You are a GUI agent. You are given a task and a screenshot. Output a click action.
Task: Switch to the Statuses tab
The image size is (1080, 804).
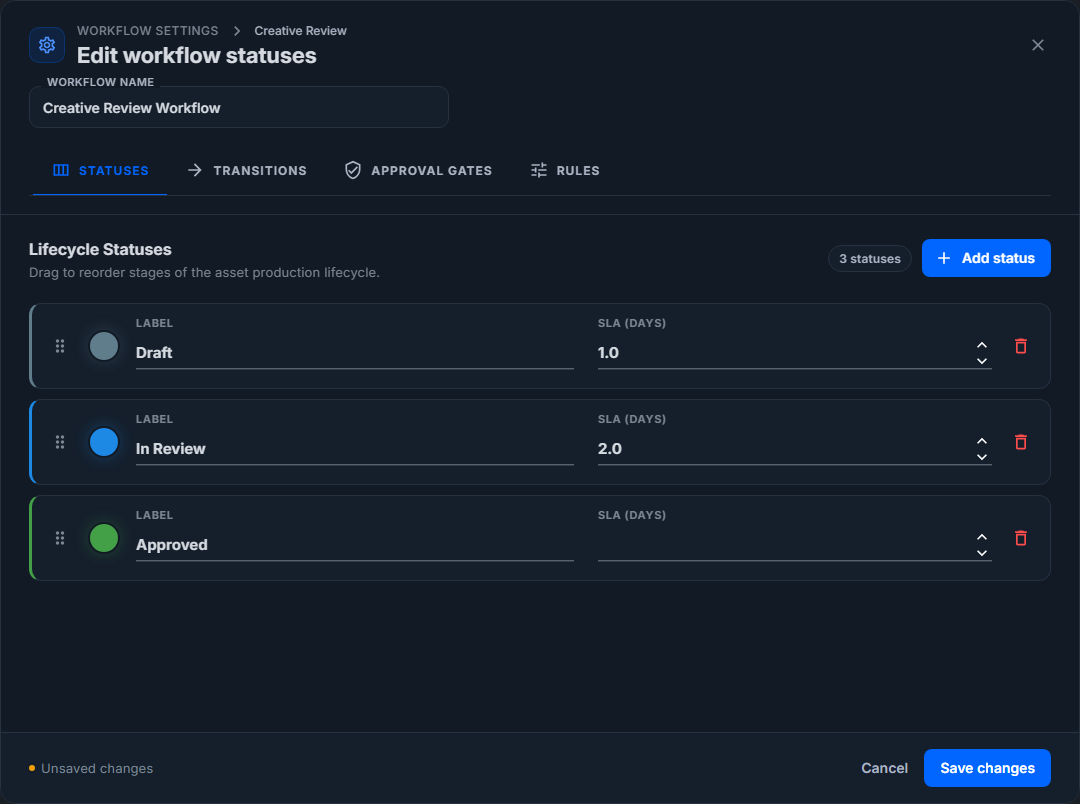pyautogui.click(x=100, y=170)
